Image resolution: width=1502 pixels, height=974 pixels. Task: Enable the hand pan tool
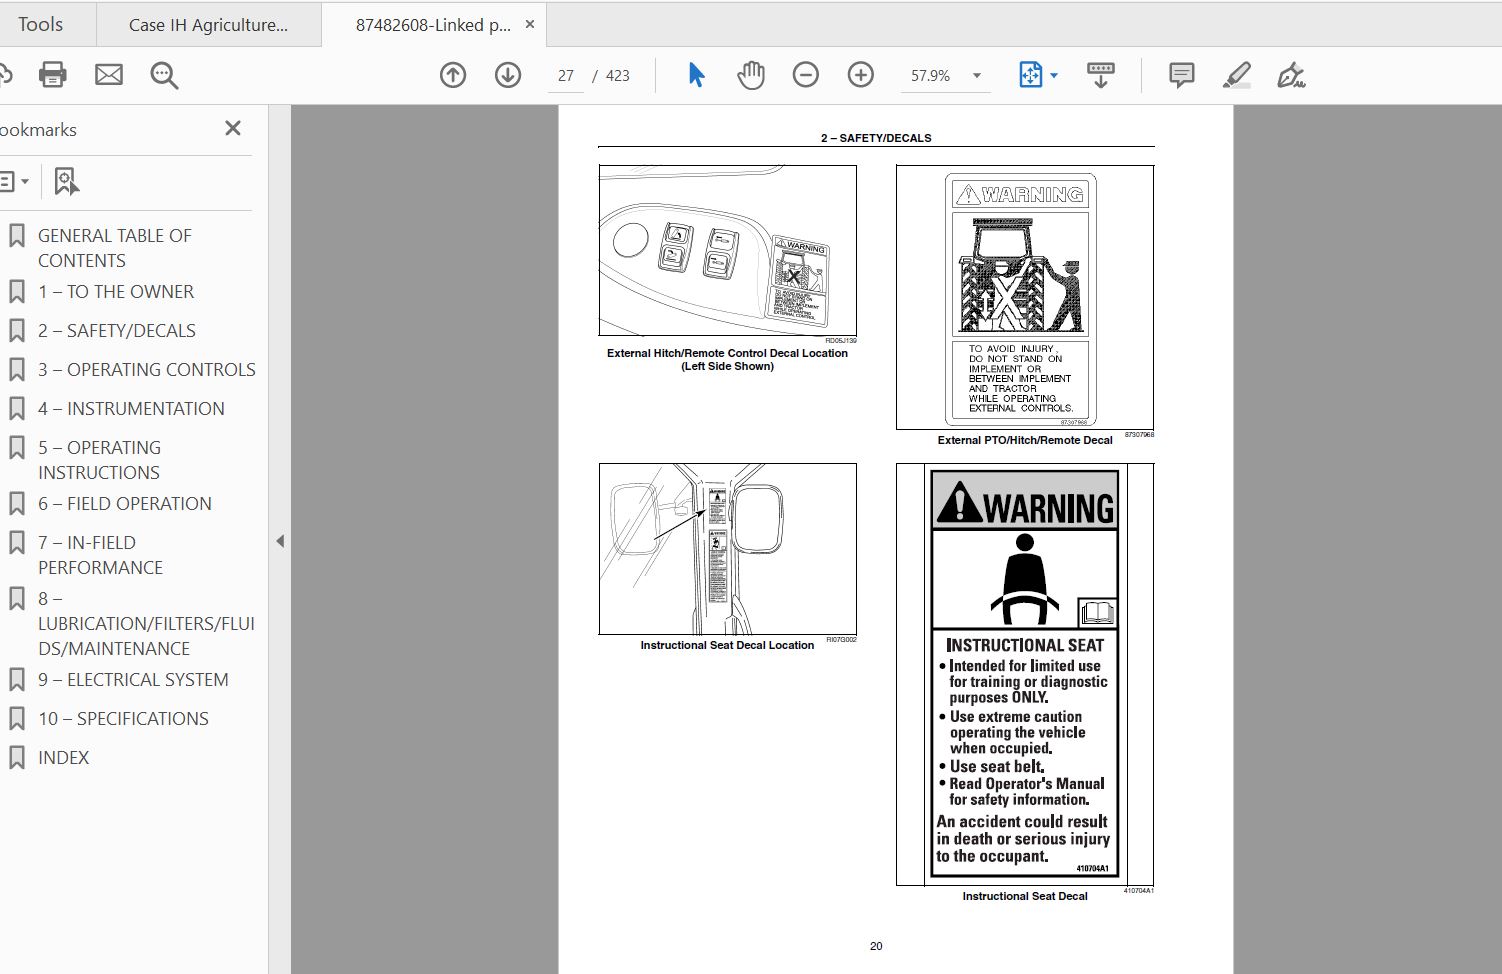coord(750,75)
